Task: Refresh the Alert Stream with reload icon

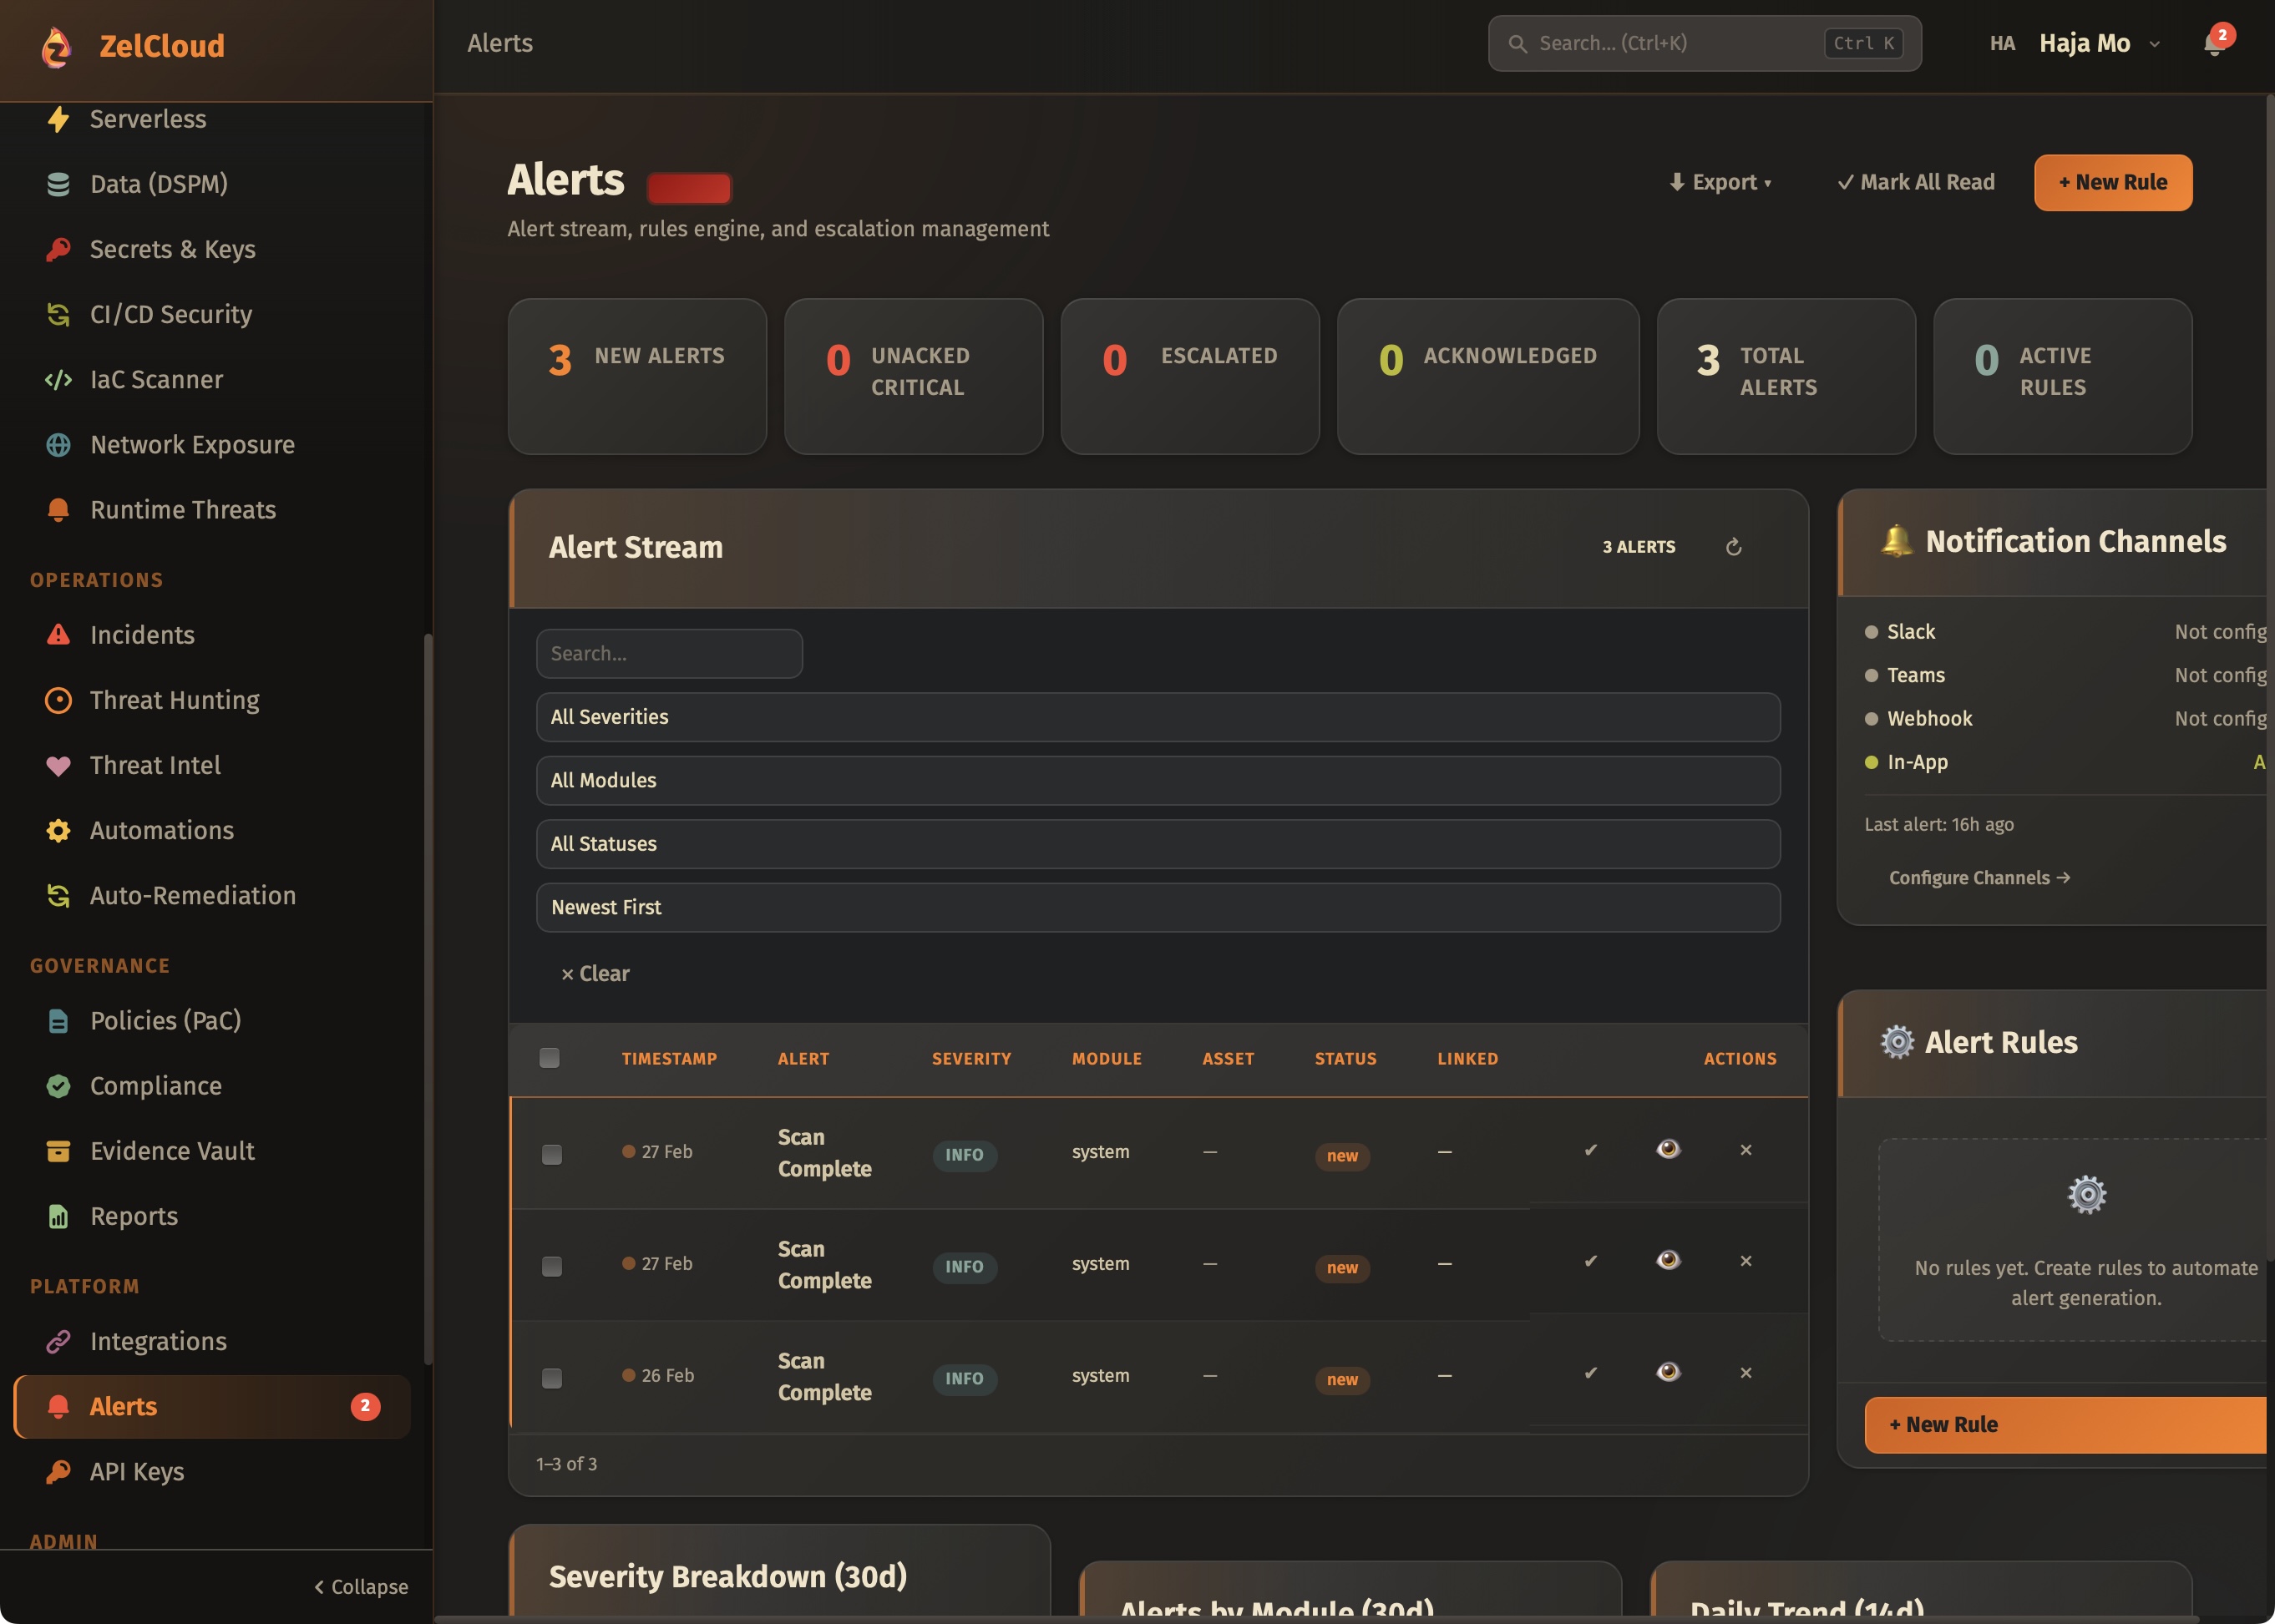Action: click(1733, 547)
